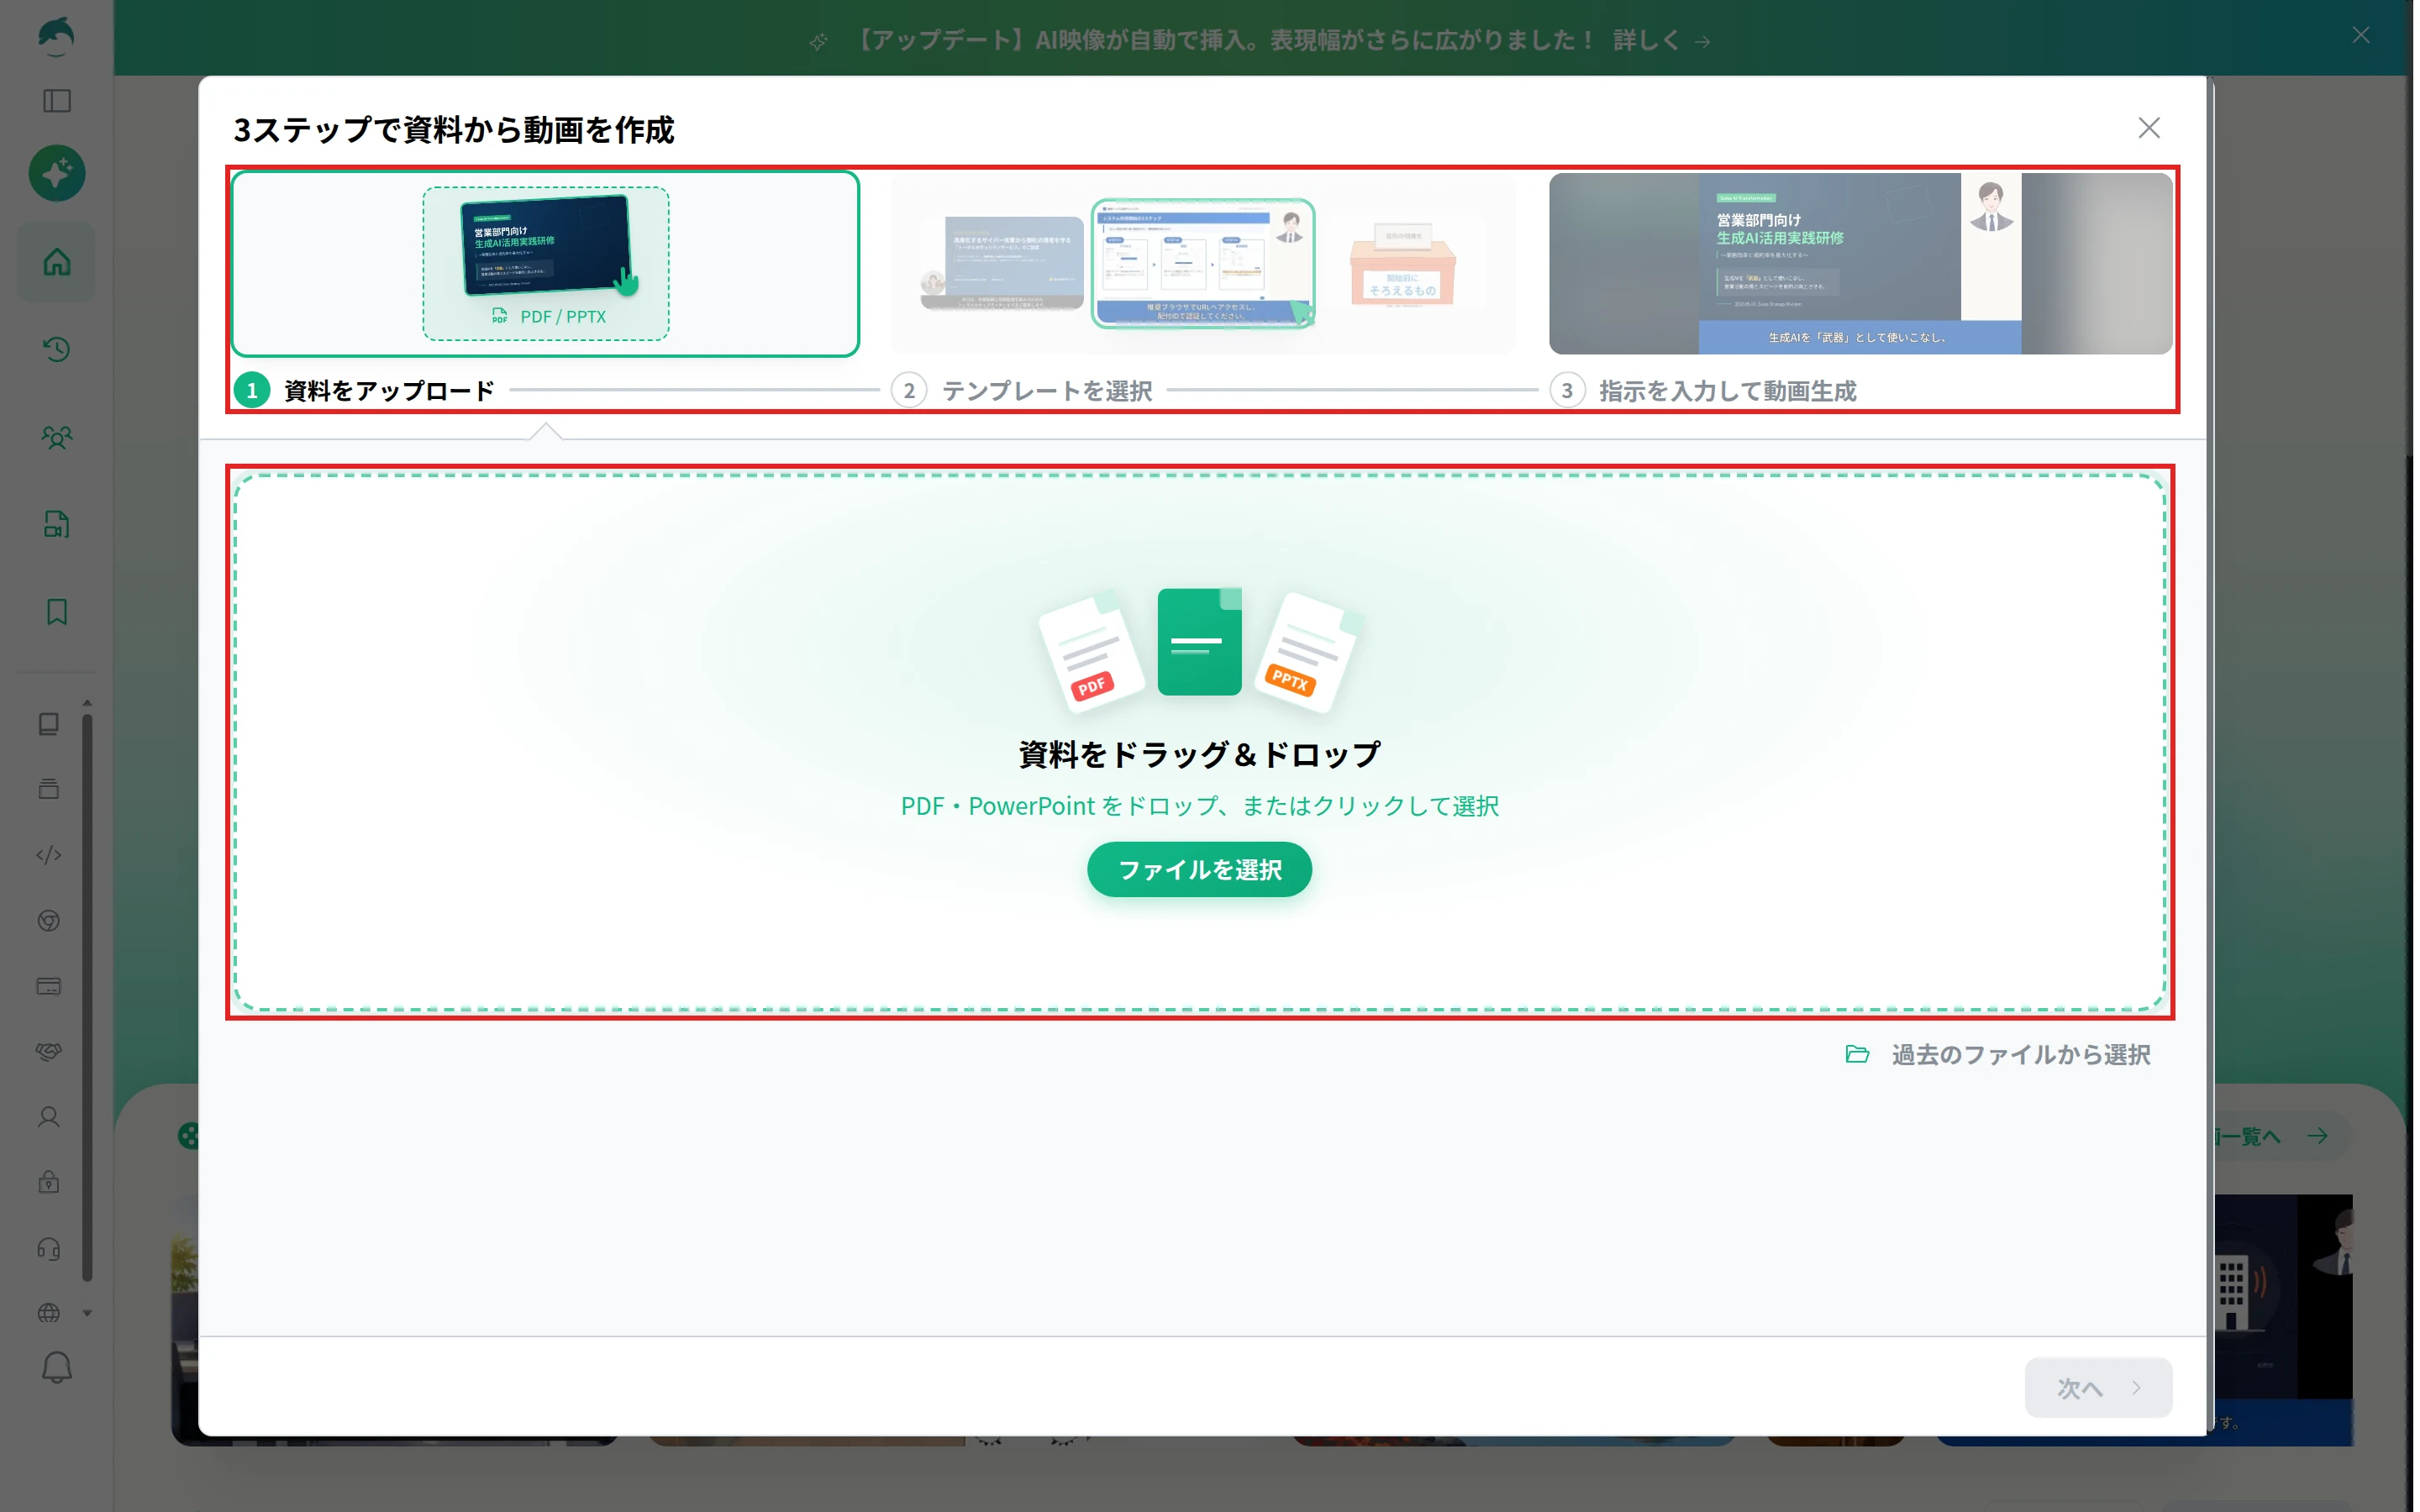Select the video generation step thumbnail
The width and height of the screenshot is (2420, 1512).
coord(1860,264)
